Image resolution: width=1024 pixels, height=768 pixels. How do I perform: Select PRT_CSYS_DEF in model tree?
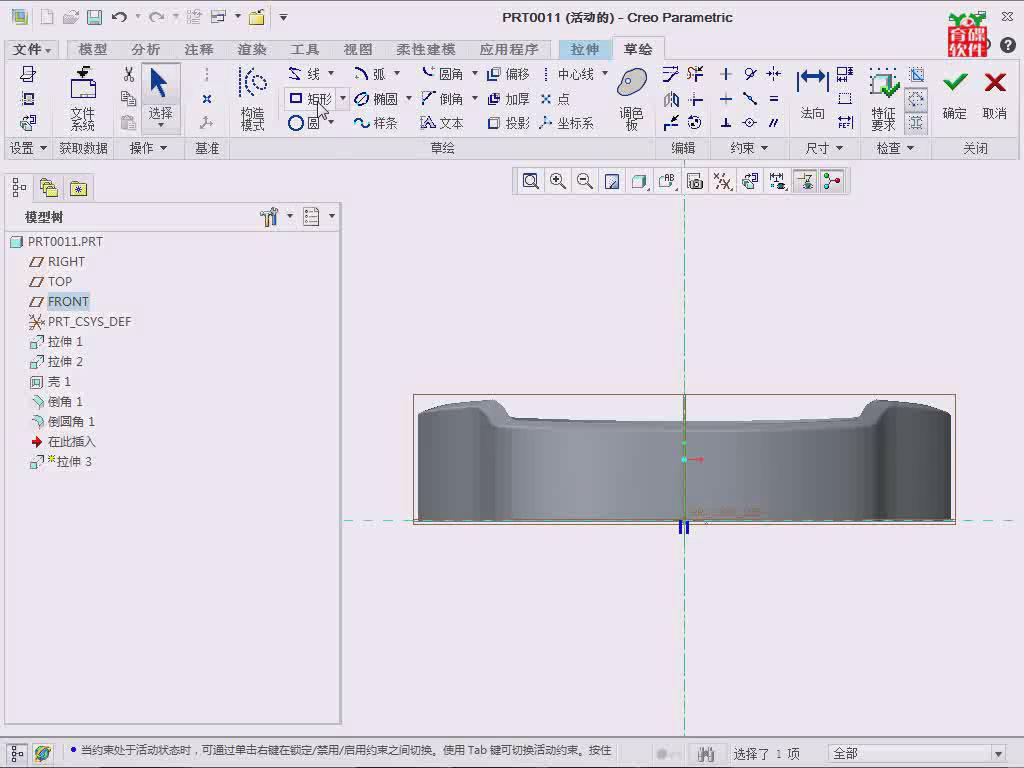[80, 321]
